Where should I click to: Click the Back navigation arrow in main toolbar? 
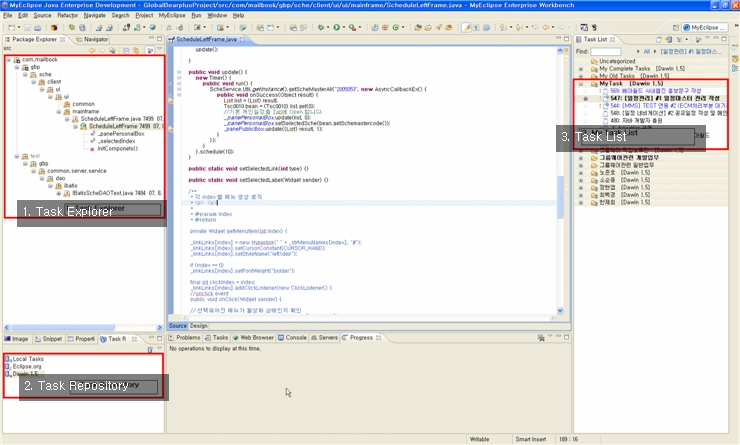coord(546,27)
